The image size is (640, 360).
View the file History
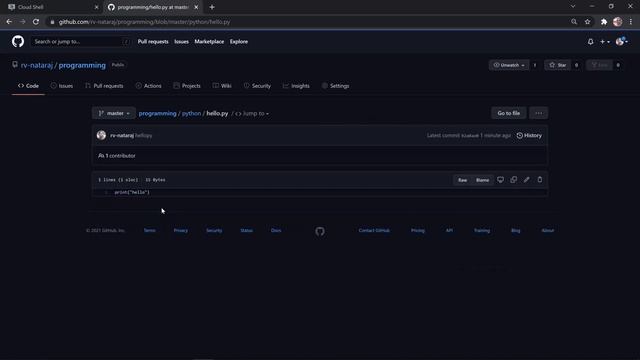[x=529, y=136]
